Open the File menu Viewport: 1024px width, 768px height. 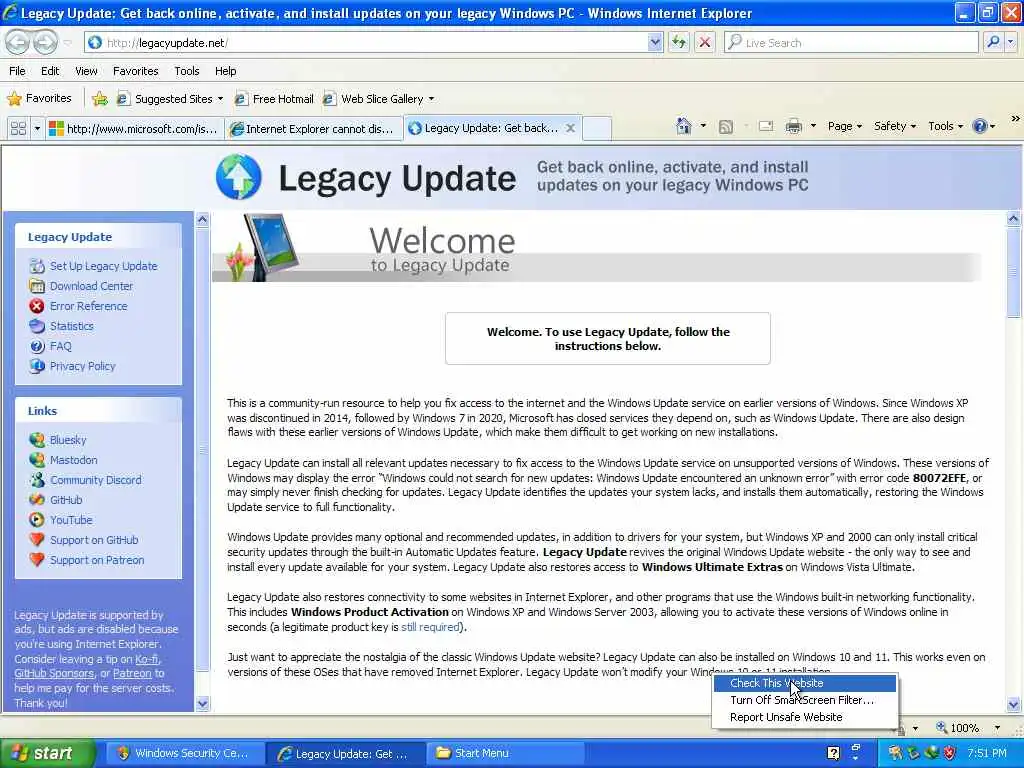[x=17, y=71]
